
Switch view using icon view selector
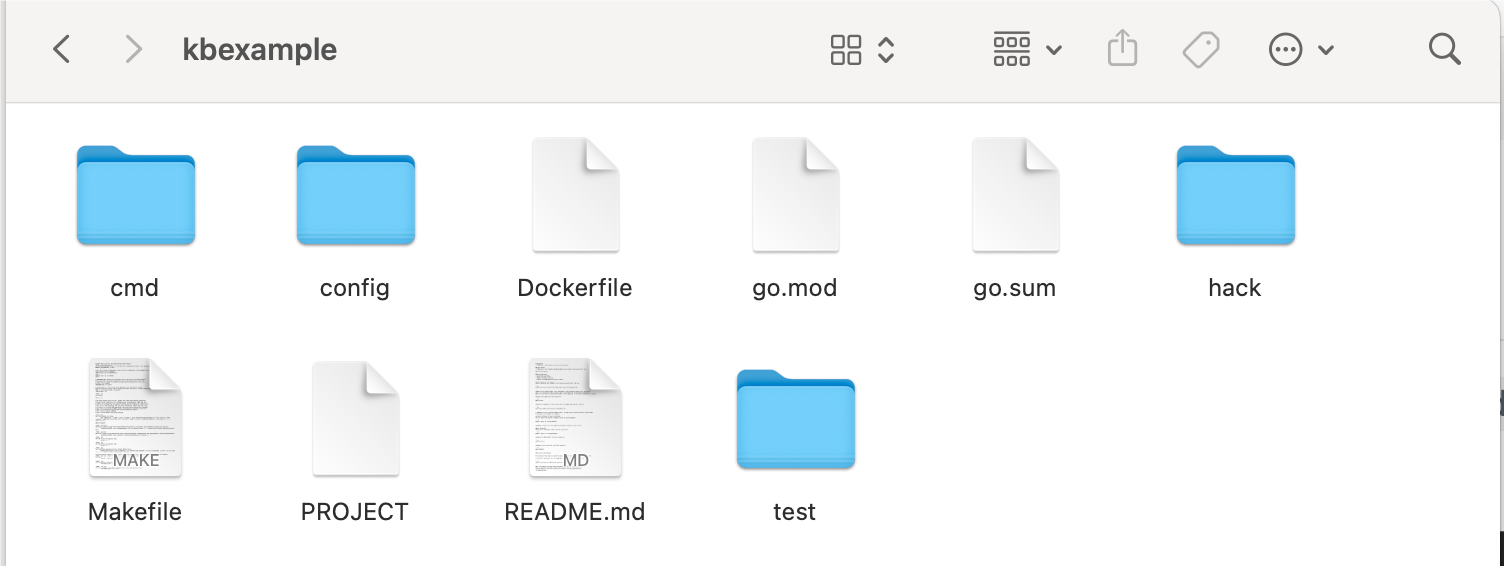click(x=861, y=49)
